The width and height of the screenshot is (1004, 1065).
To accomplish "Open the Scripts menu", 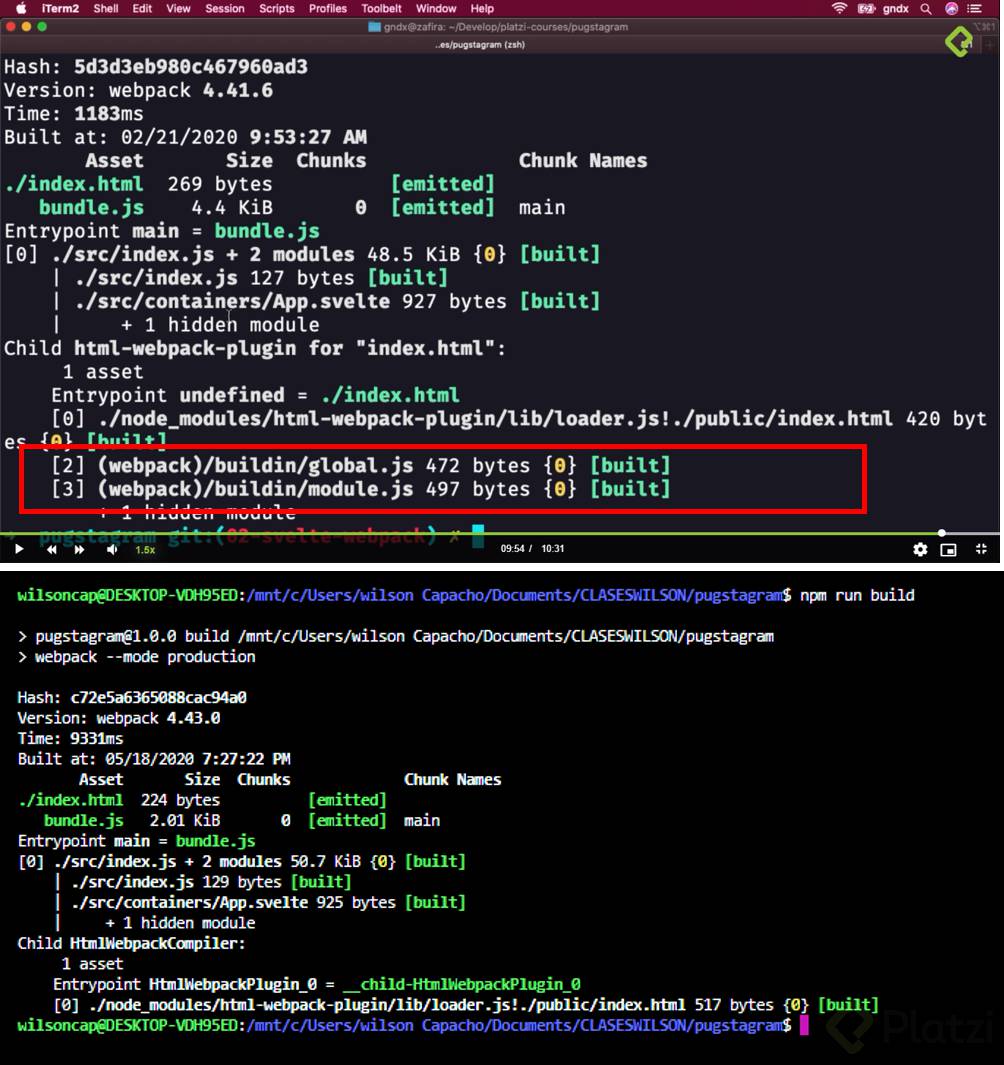I will [x=276, y=8].
